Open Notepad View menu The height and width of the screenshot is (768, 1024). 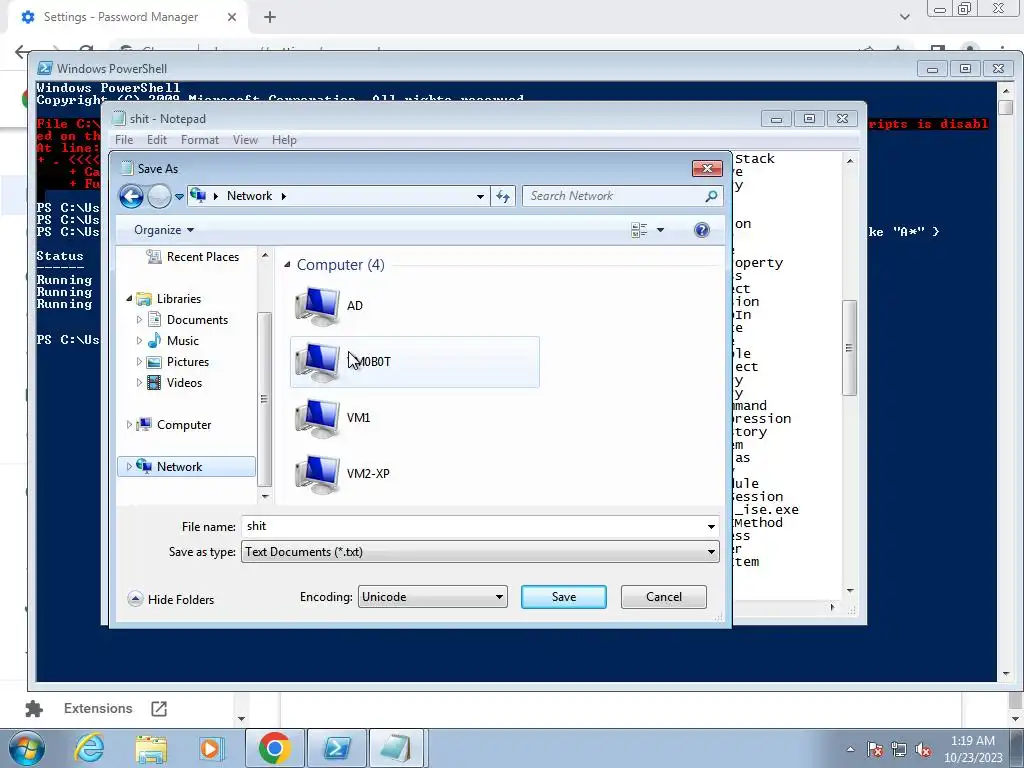point(246,140)
